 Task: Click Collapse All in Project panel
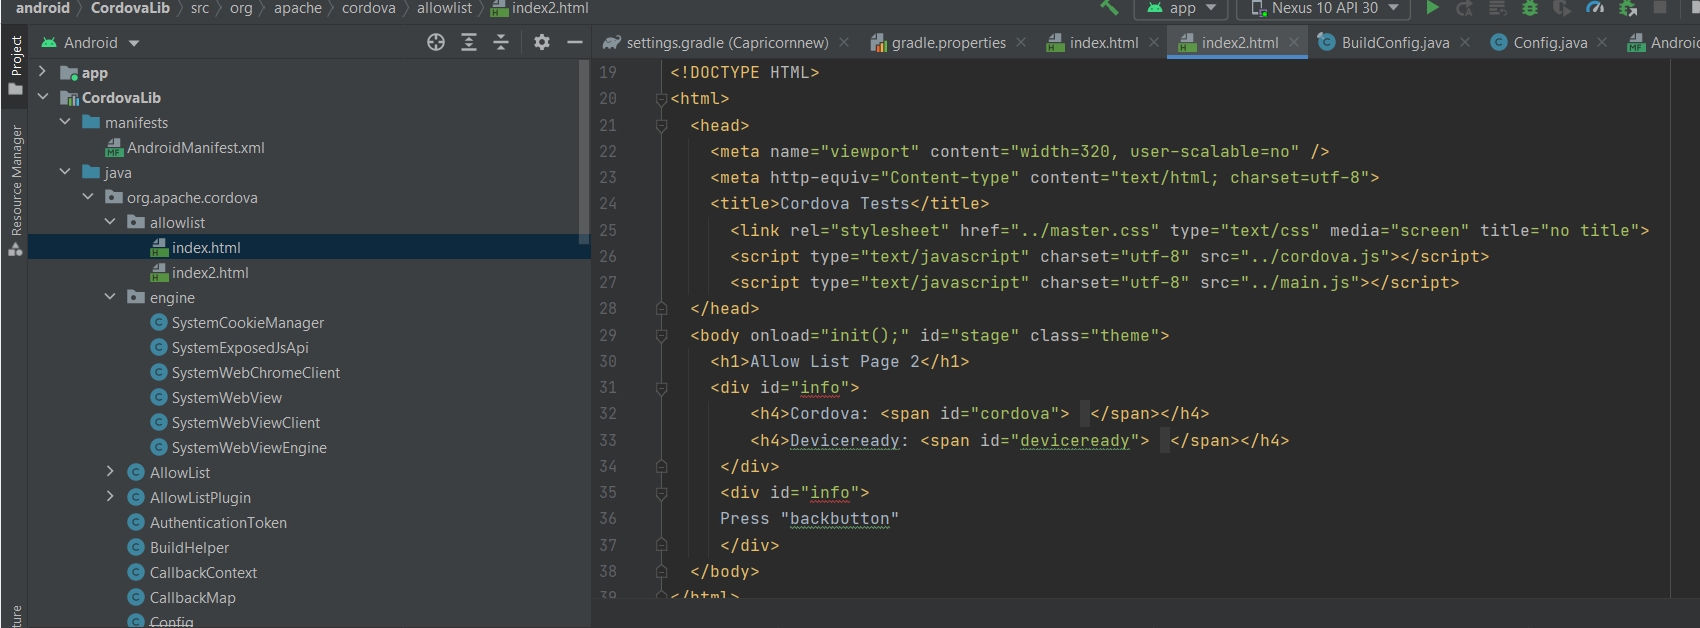tap(501, 42)
